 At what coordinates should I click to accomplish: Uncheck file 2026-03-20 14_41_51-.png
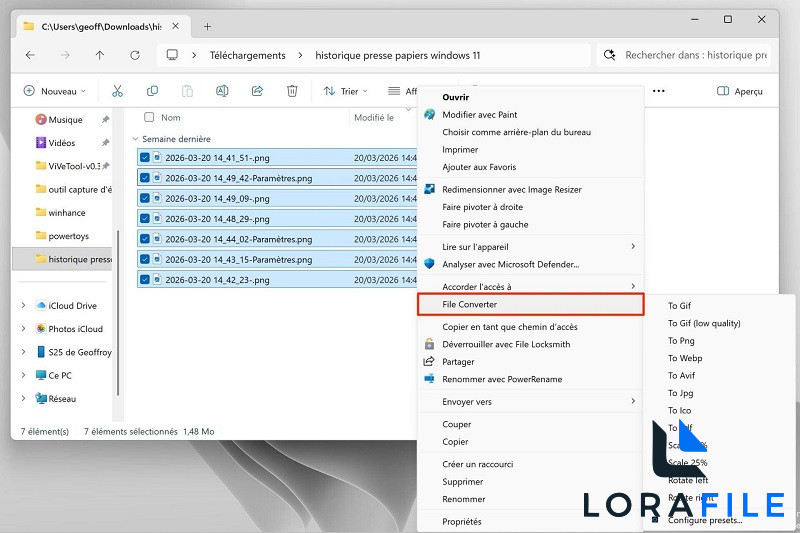pos(145,158)
